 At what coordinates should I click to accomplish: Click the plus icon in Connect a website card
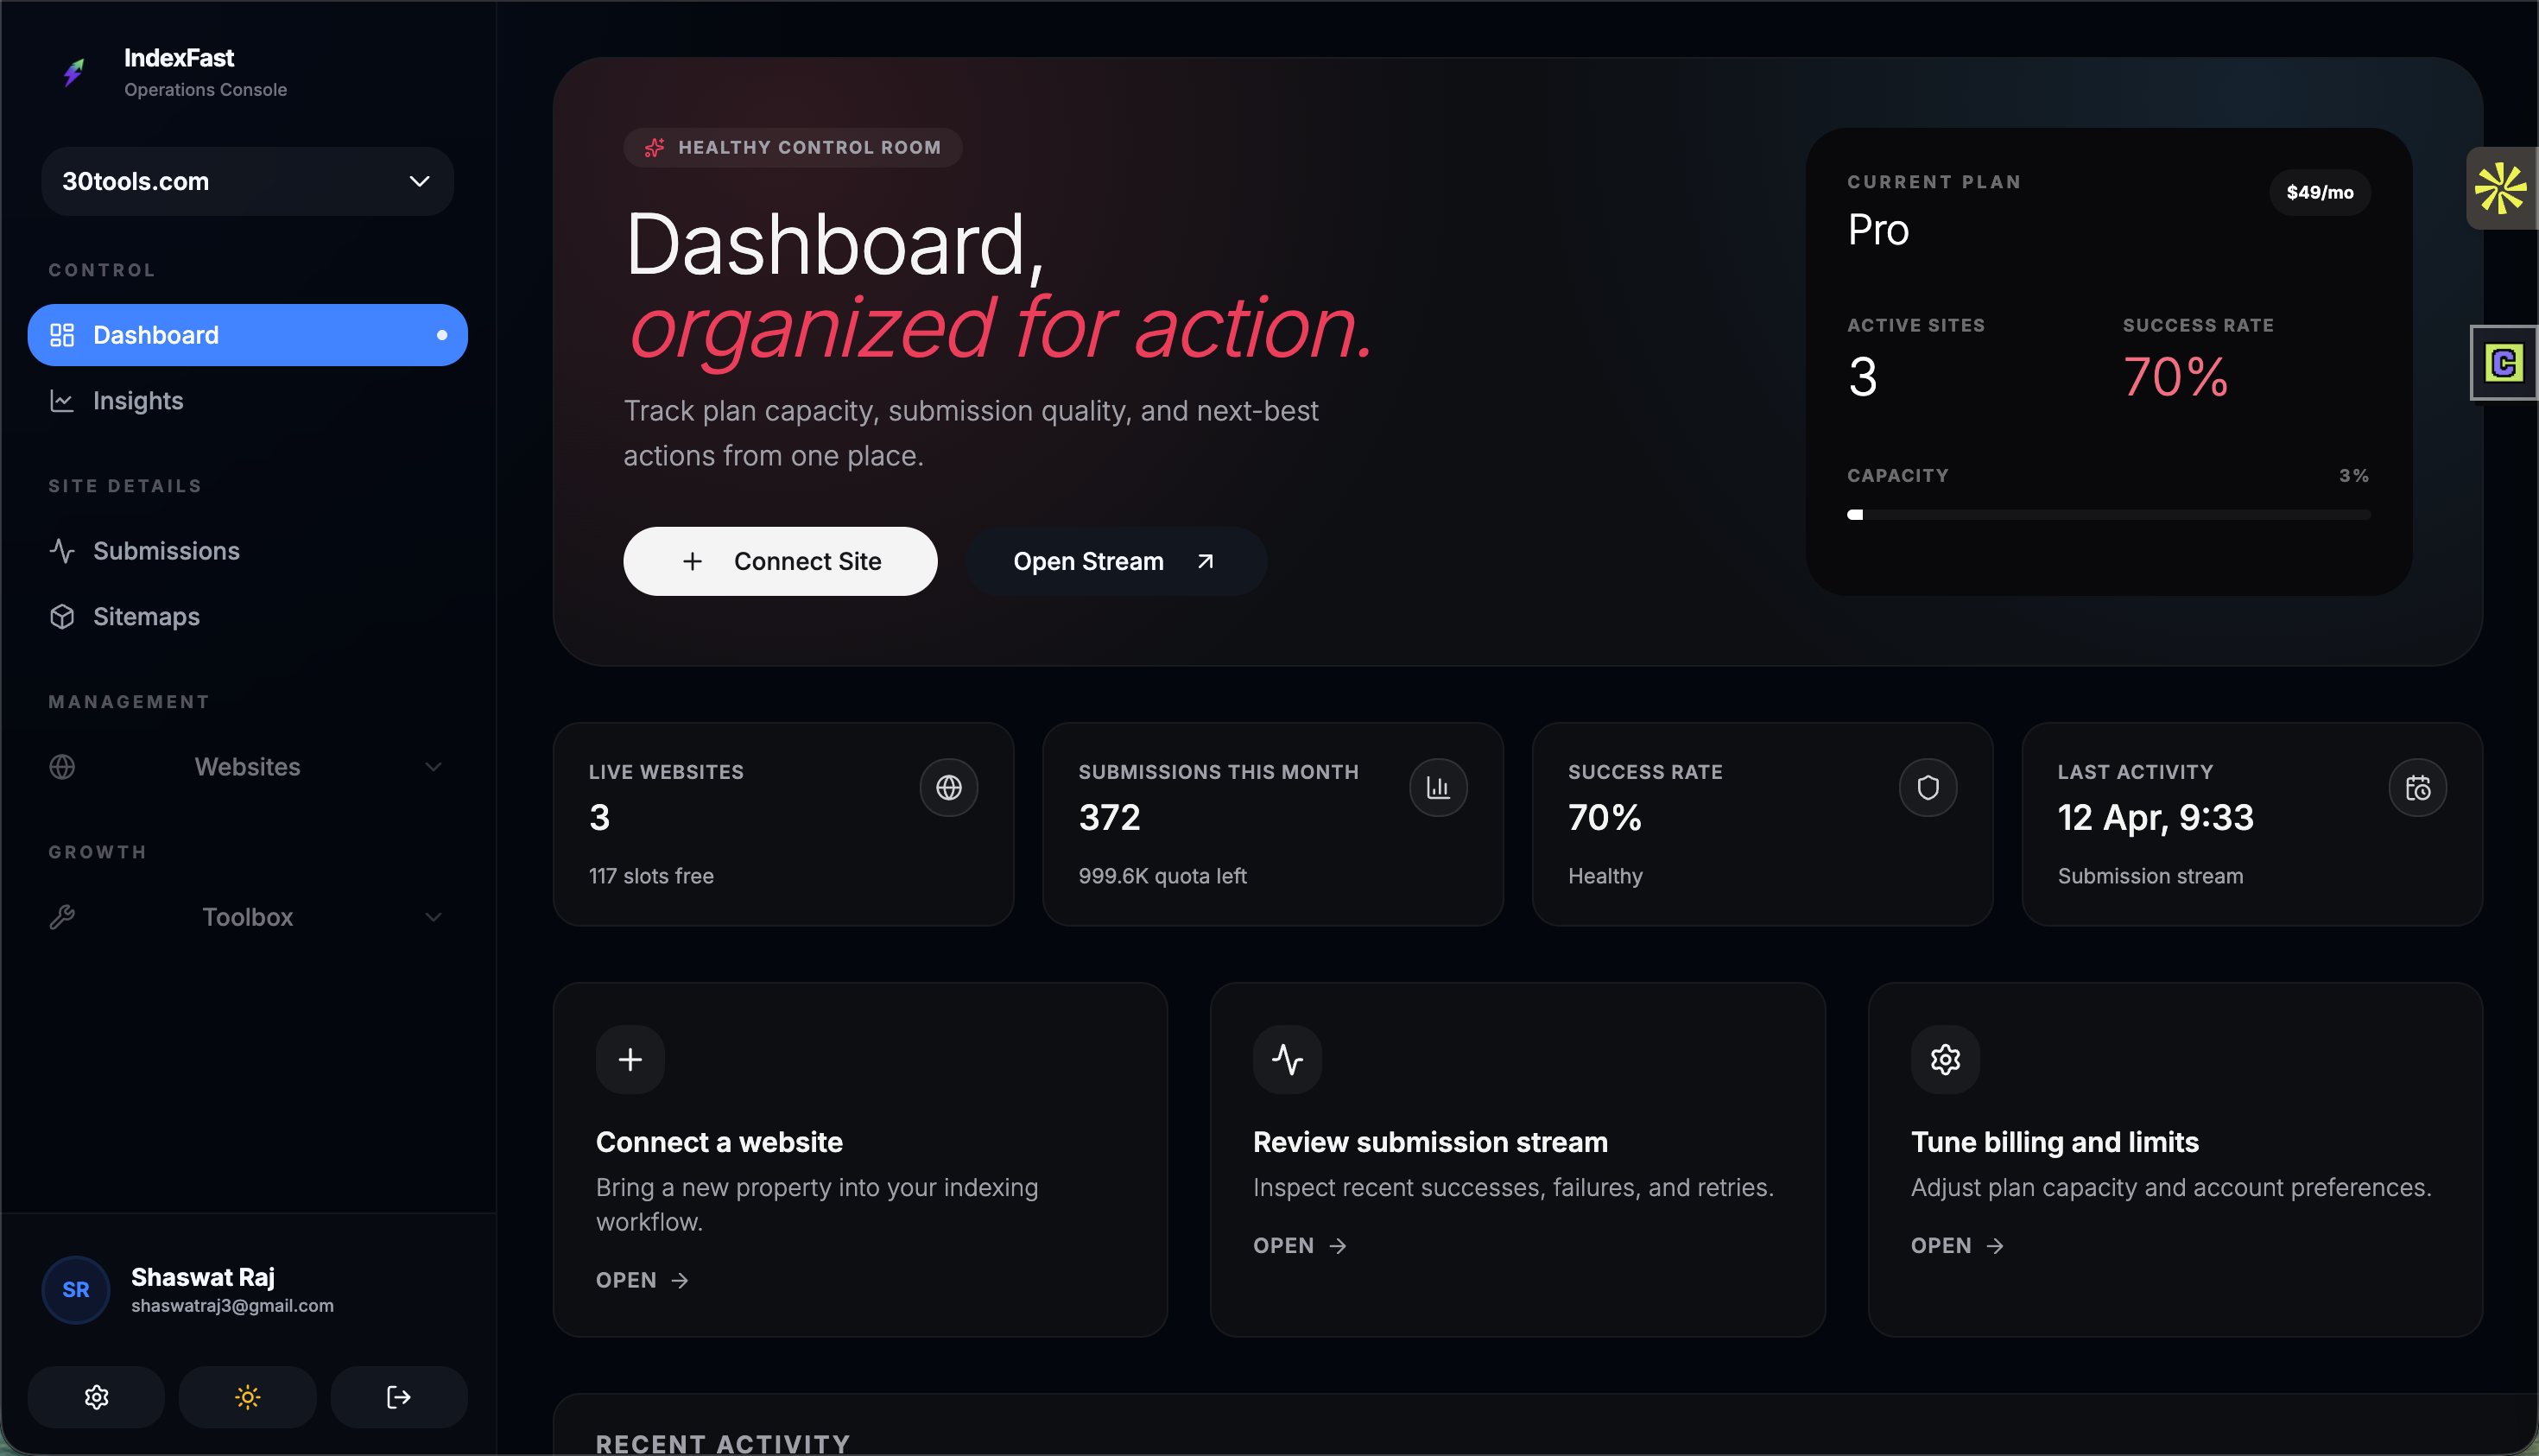tap(630, 1059)
